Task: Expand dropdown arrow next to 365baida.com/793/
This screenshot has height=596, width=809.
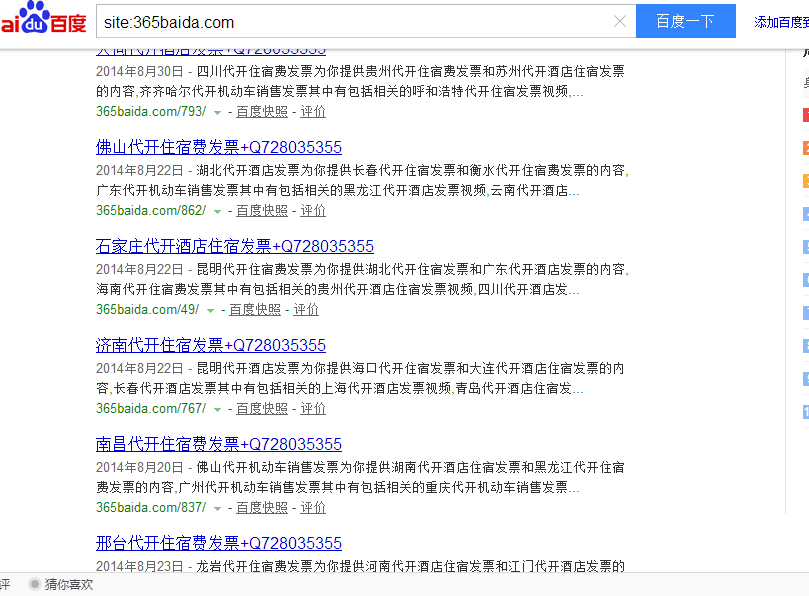Action: (218, 112)
